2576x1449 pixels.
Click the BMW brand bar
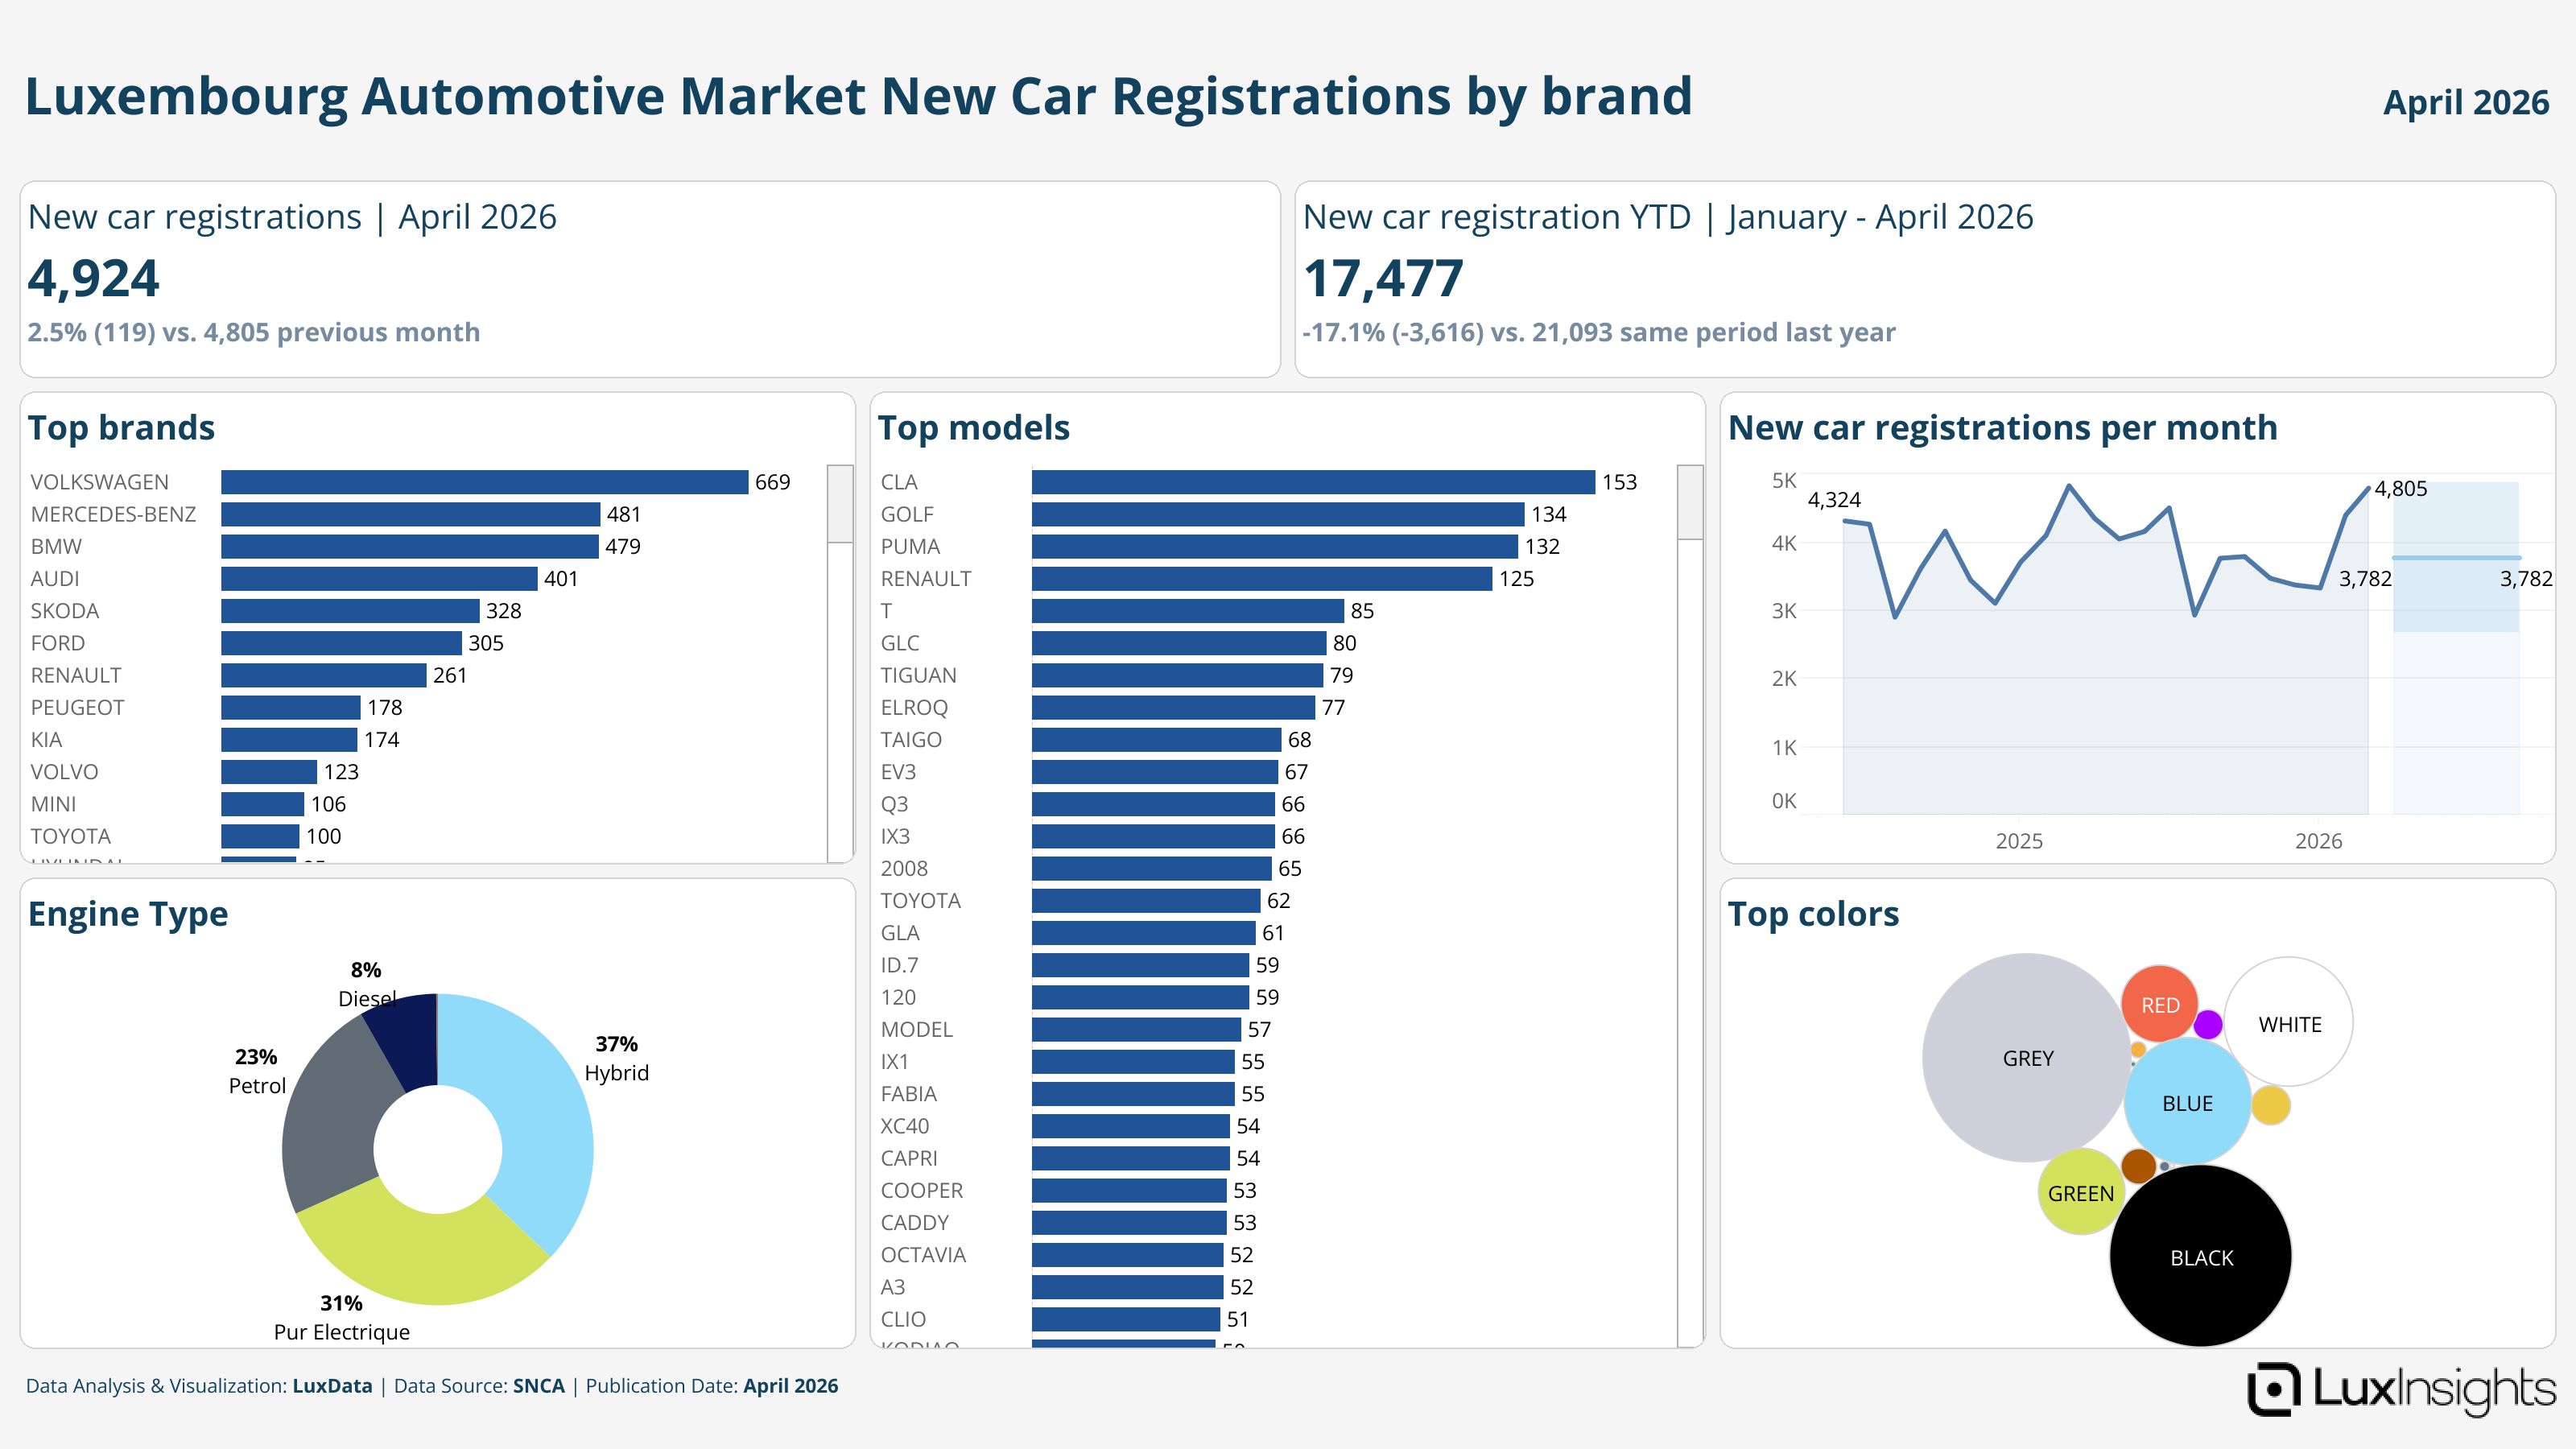pos(409,546)
